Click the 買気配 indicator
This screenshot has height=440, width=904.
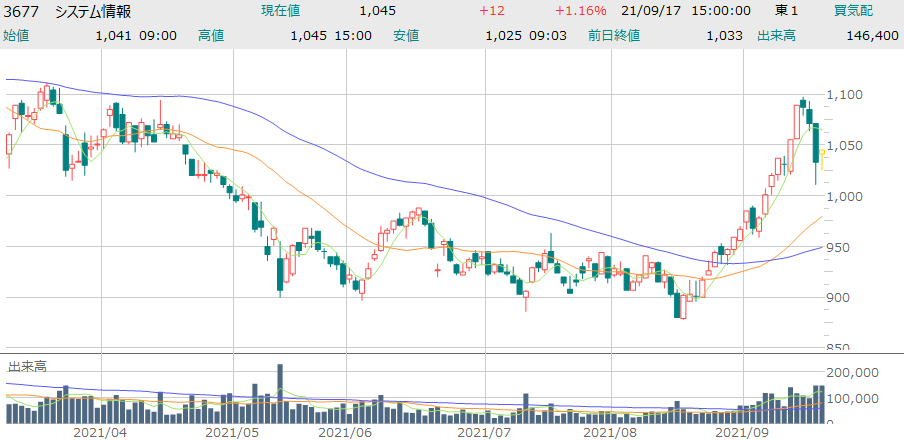[x=853, y=11]
